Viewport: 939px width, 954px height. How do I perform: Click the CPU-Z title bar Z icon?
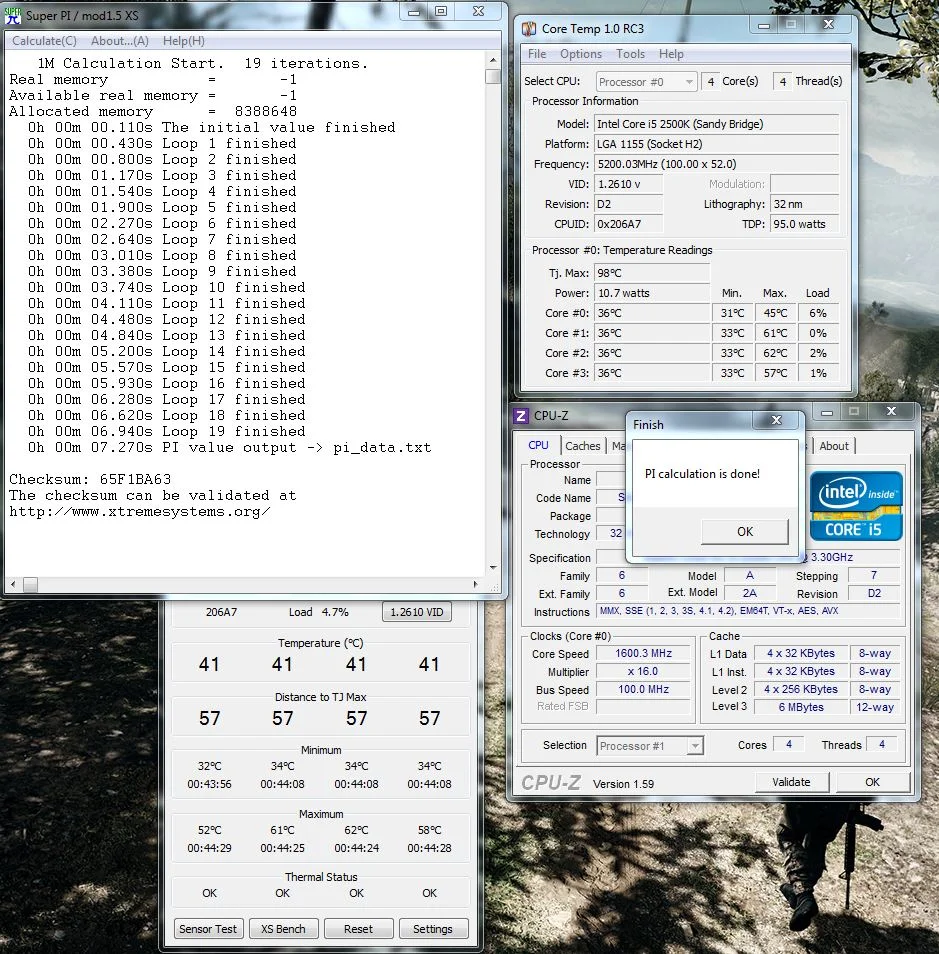[521, 416]
